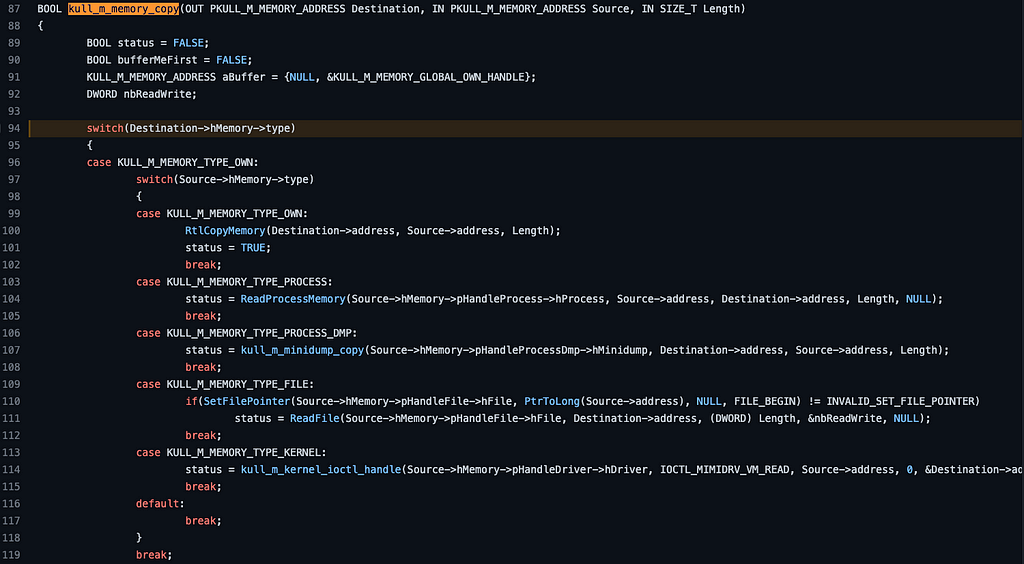This screenshot has width=1024, height=564.
Task: Select line number 87 in the gutter
Action: [14, 9]
